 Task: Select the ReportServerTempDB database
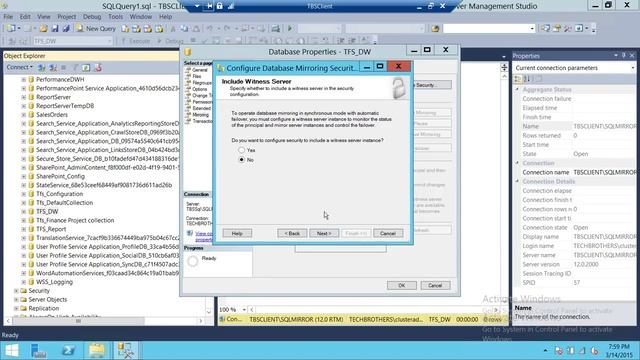coord(65,106)
